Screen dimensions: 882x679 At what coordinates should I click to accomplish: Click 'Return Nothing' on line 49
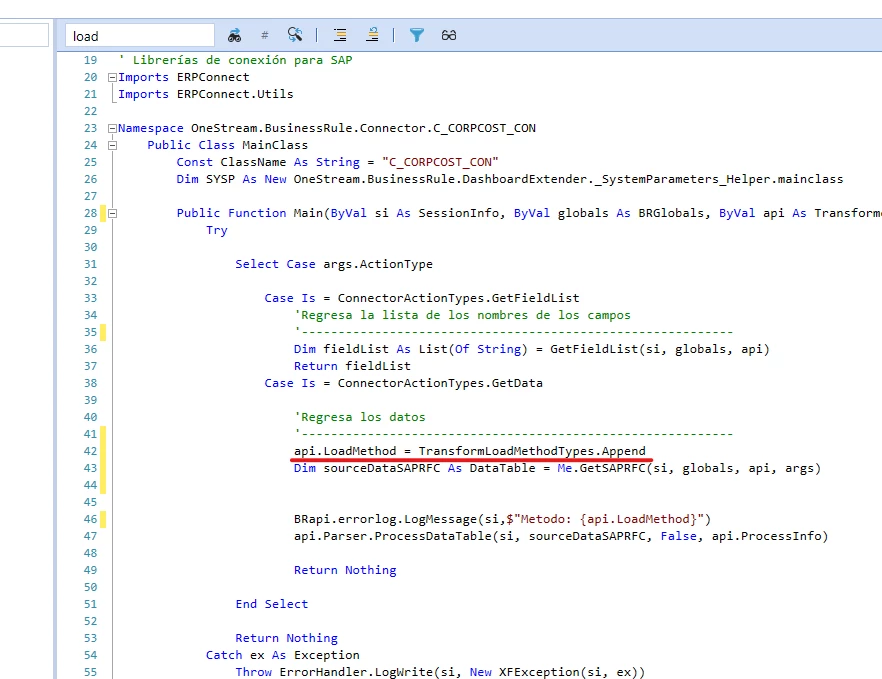(x=345, y=570)
